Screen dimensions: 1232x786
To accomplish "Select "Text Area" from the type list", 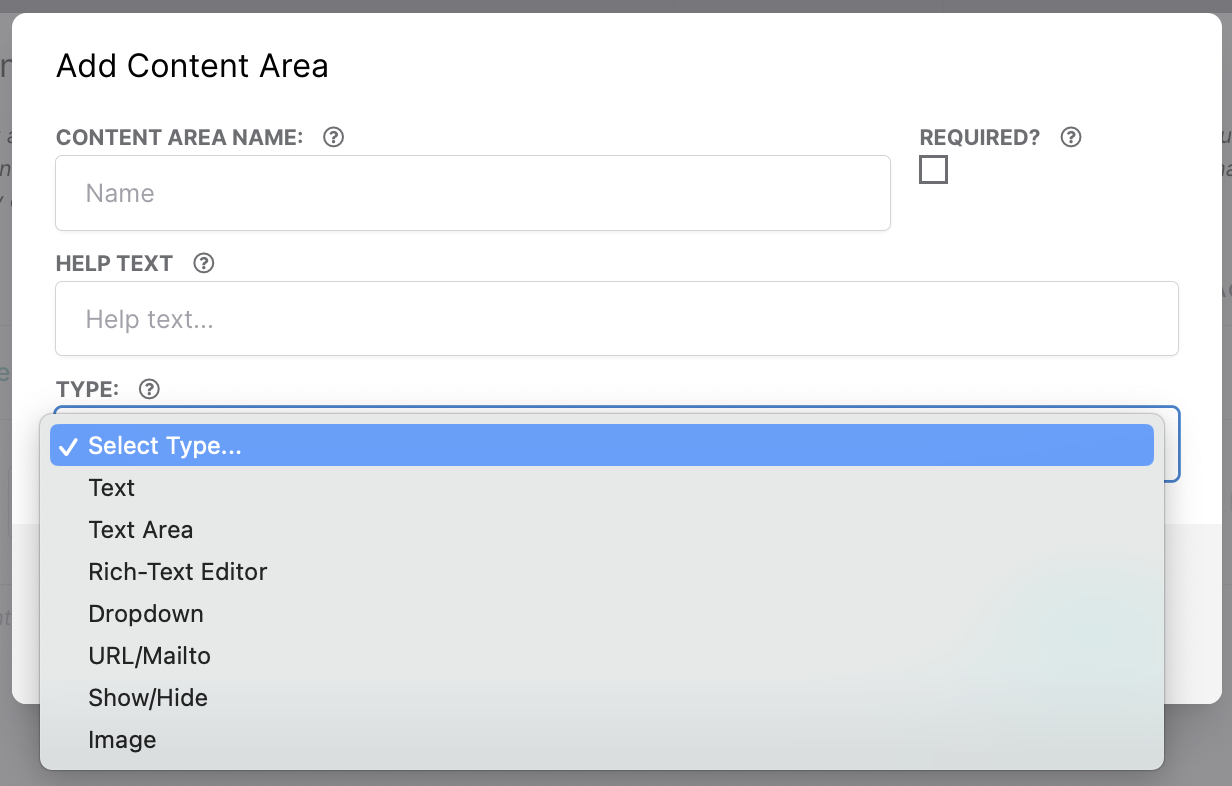I will pos(141,530).
